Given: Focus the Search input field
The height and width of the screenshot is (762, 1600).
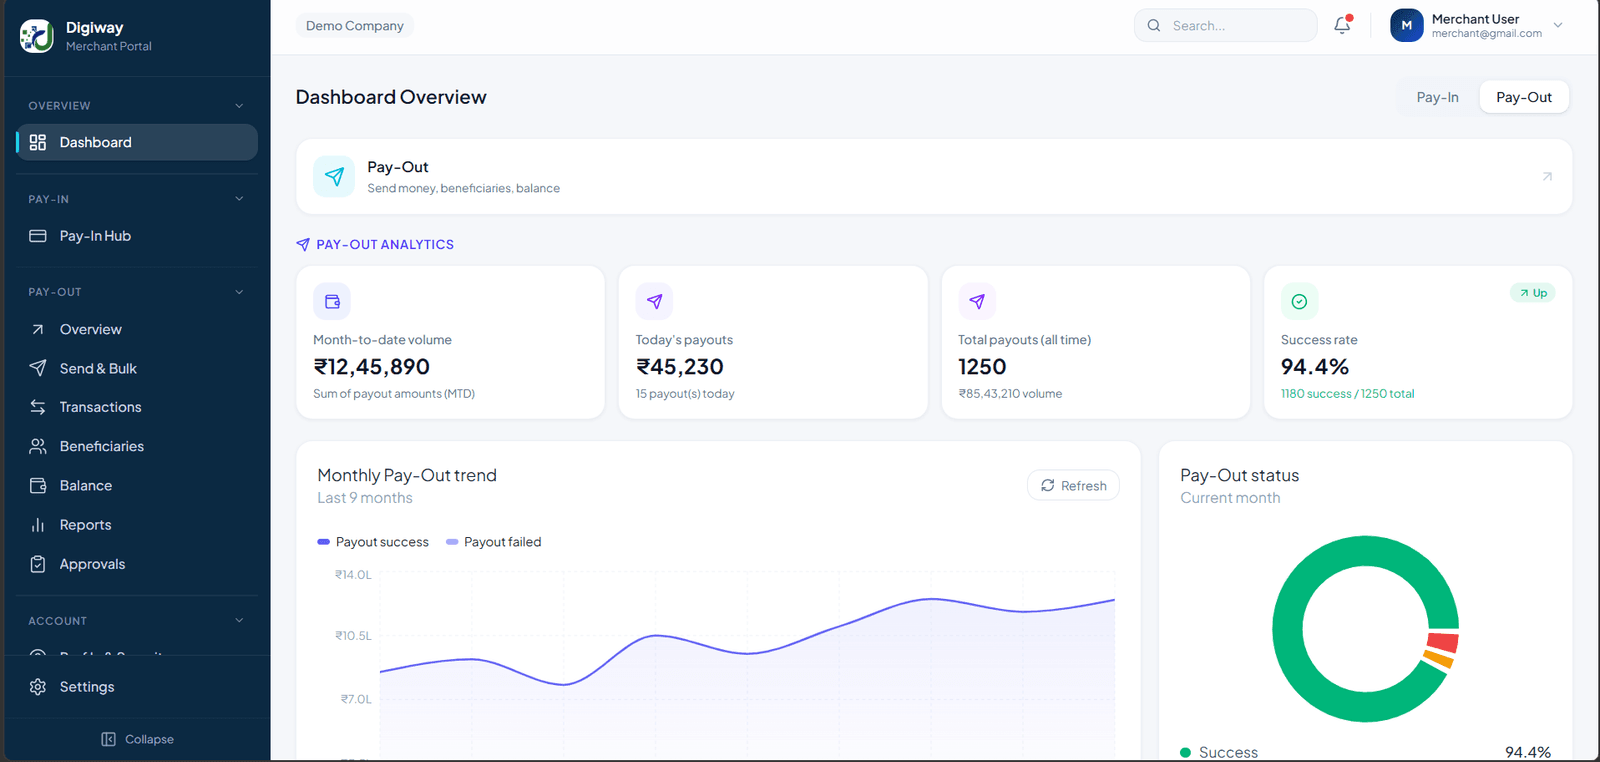Looking at the screenshot, I should (x=1225, y=26).
